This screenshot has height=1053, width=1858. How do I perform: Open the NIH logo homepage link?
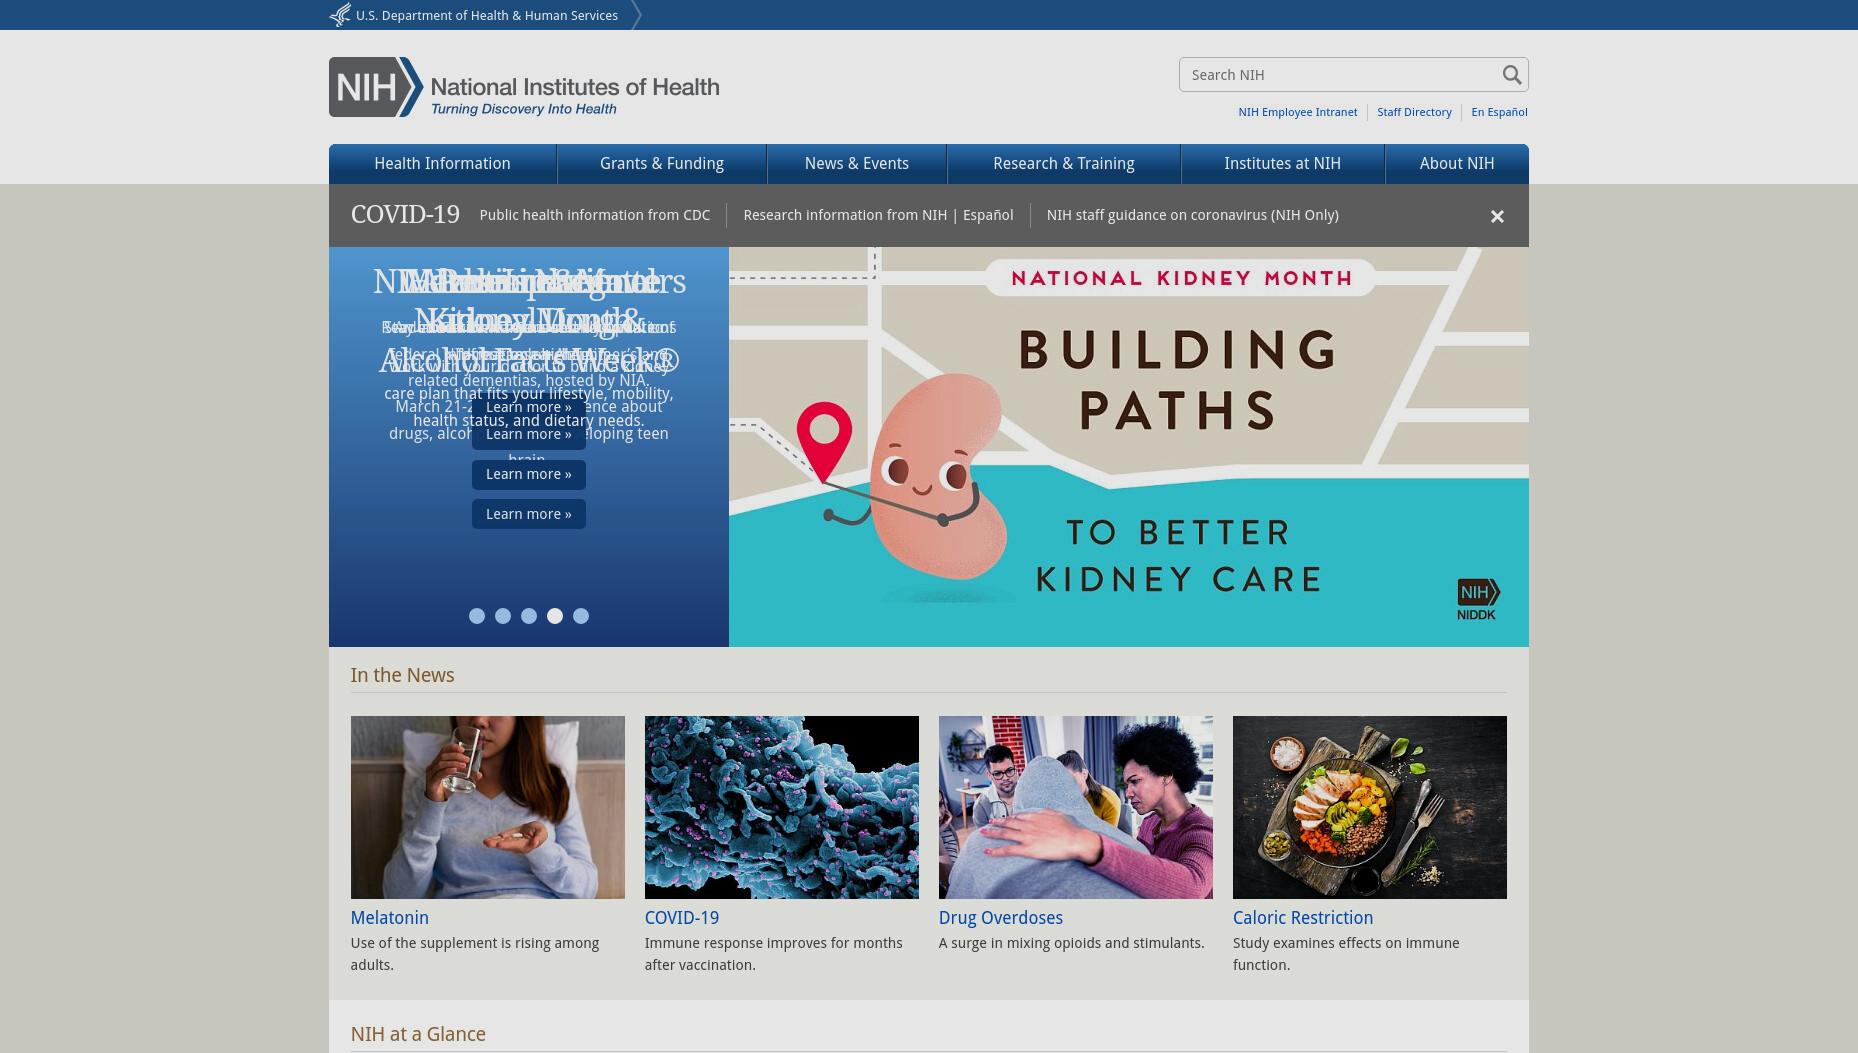tap(524, 87)
